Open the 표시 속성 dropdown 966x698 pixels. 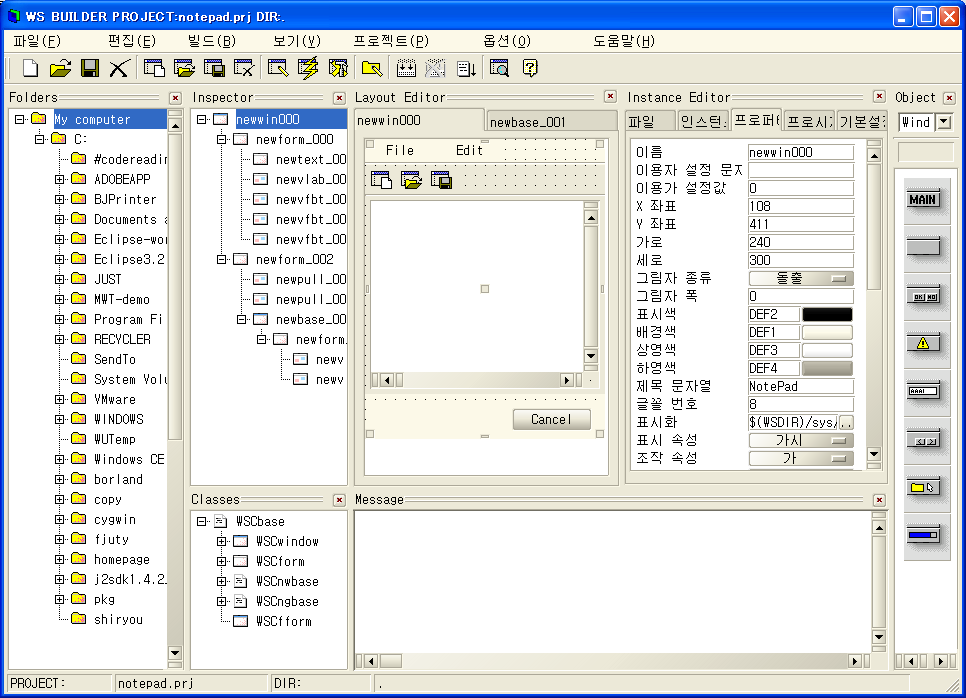pyautogui.click(x=801, y=440)
